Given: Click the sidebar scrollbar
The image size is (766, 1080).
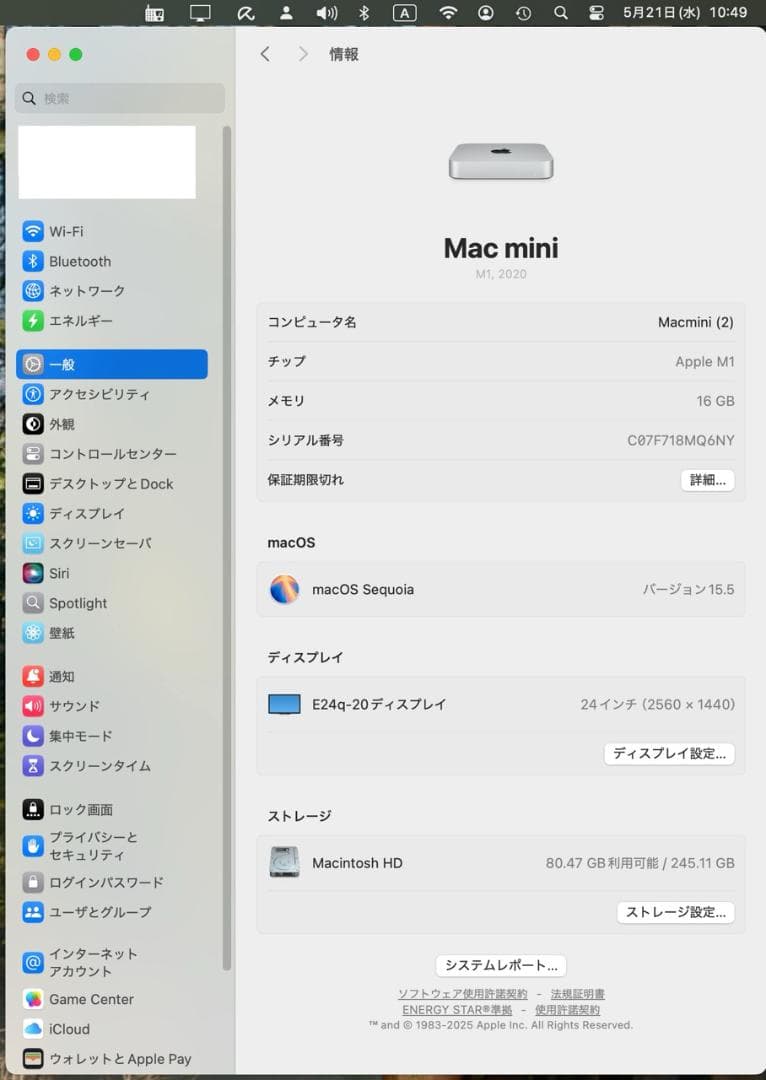Looking at the screenshot, I should point(227,548).
